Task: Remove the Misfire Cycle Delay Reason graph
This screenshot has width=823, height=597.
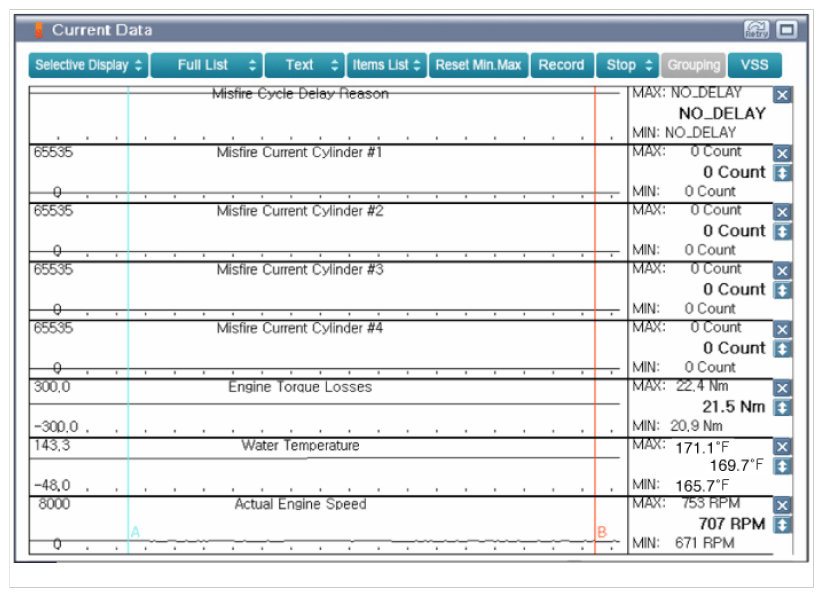Action: pyautogui.click(x=783, y=95)
